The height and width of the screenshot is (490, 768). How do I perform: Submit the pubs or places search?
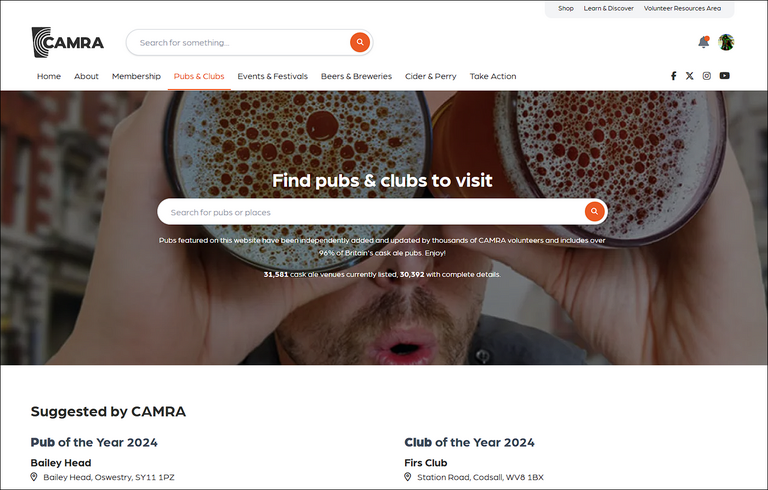pyautogui.click(x=594, y=211)
